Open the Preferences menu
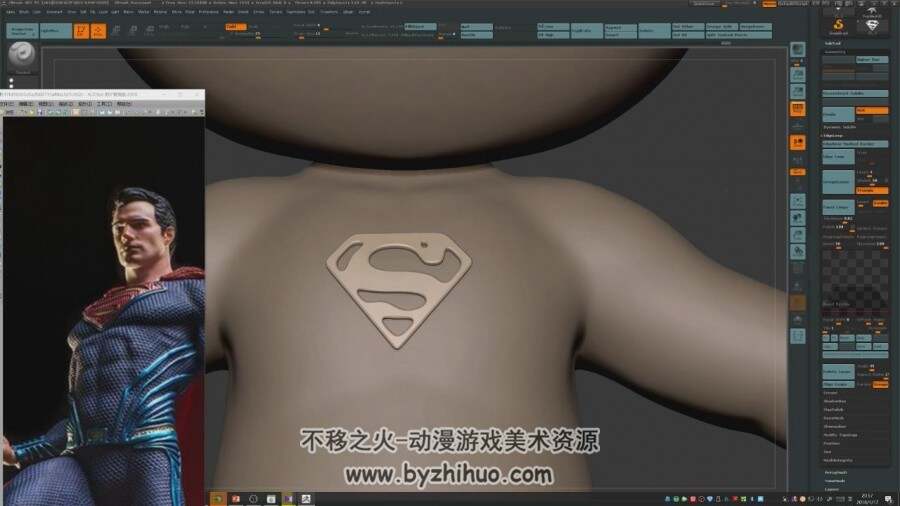 click(209, 11)
